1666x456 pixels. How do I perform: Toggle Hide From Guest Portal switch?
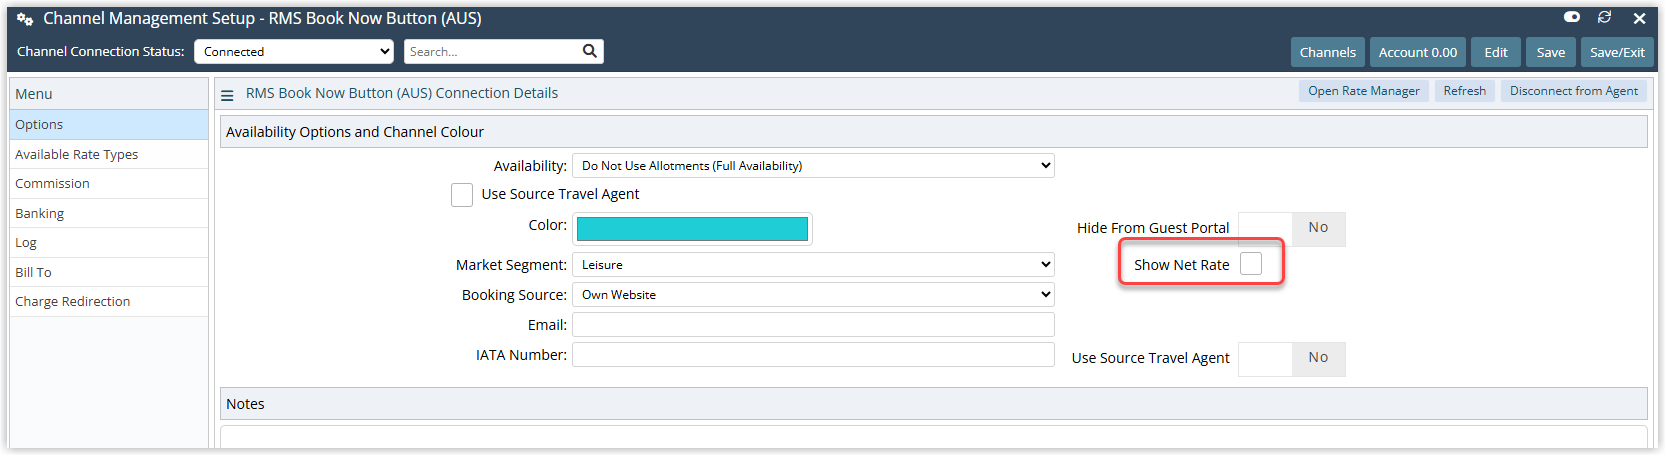[1292, 229]
